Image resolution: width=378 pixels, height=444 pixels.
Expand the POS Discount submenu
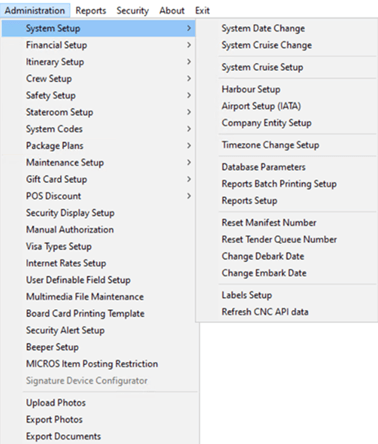[x=99, y=196]
